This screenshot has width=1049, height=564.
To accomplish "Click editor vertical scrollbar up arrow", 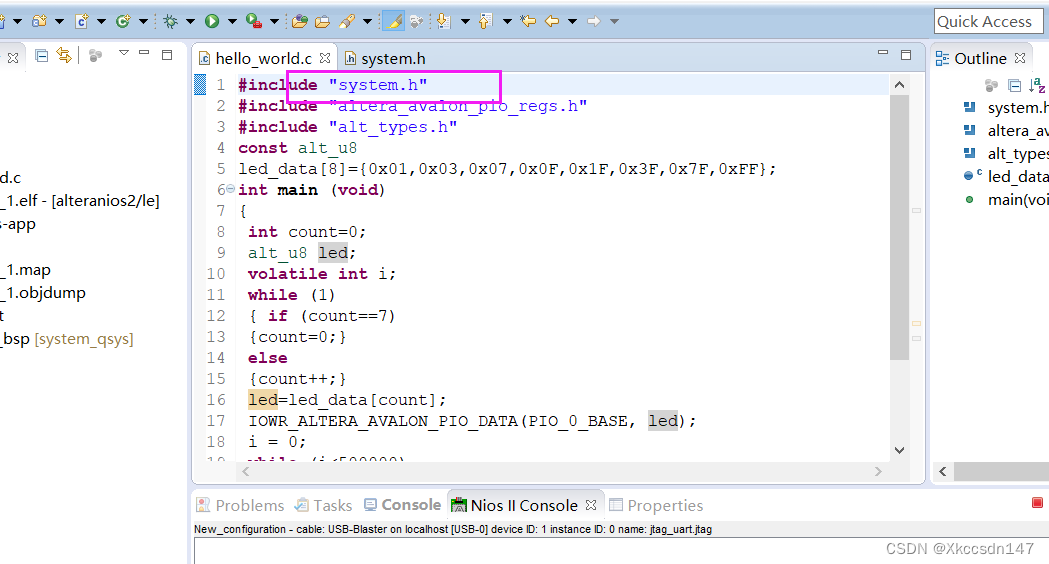I will tap(899, 85).
